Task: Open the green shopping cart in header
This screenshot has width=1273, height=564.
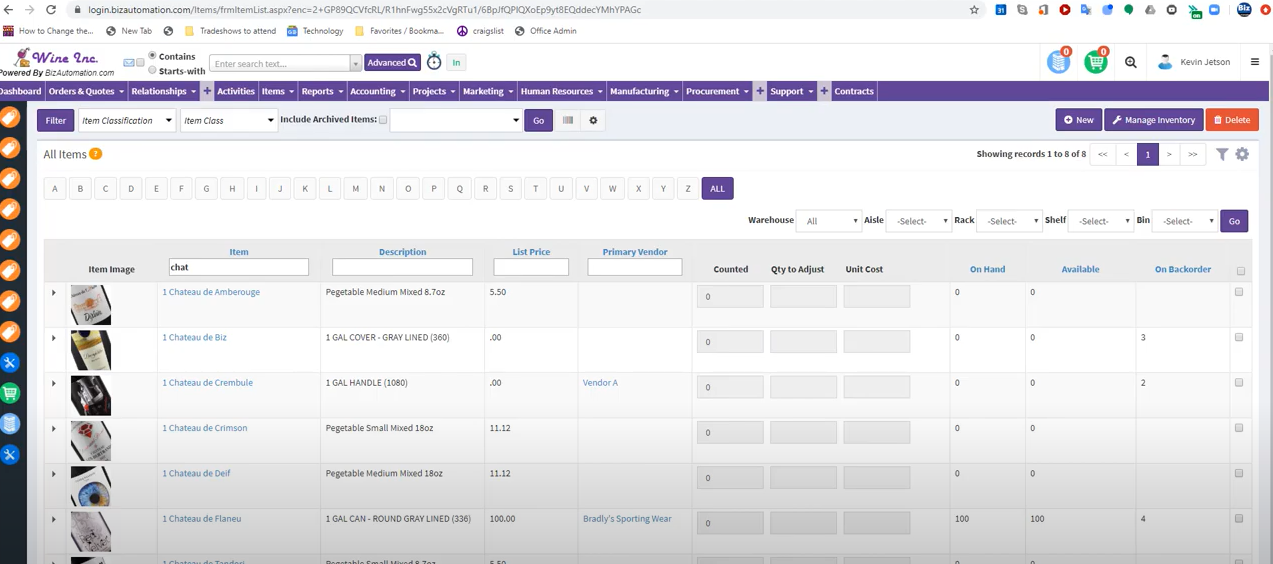Action: (1096, 61)
